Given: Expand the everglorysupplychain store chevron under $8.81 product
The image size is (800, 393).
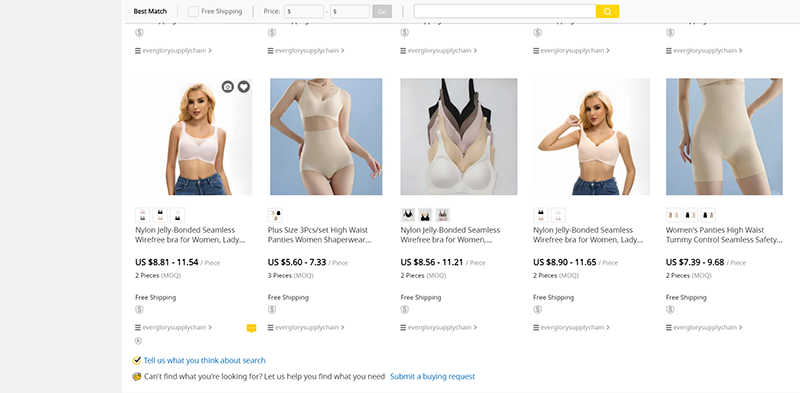Looking at the screenshot, I should coord(210,328).
